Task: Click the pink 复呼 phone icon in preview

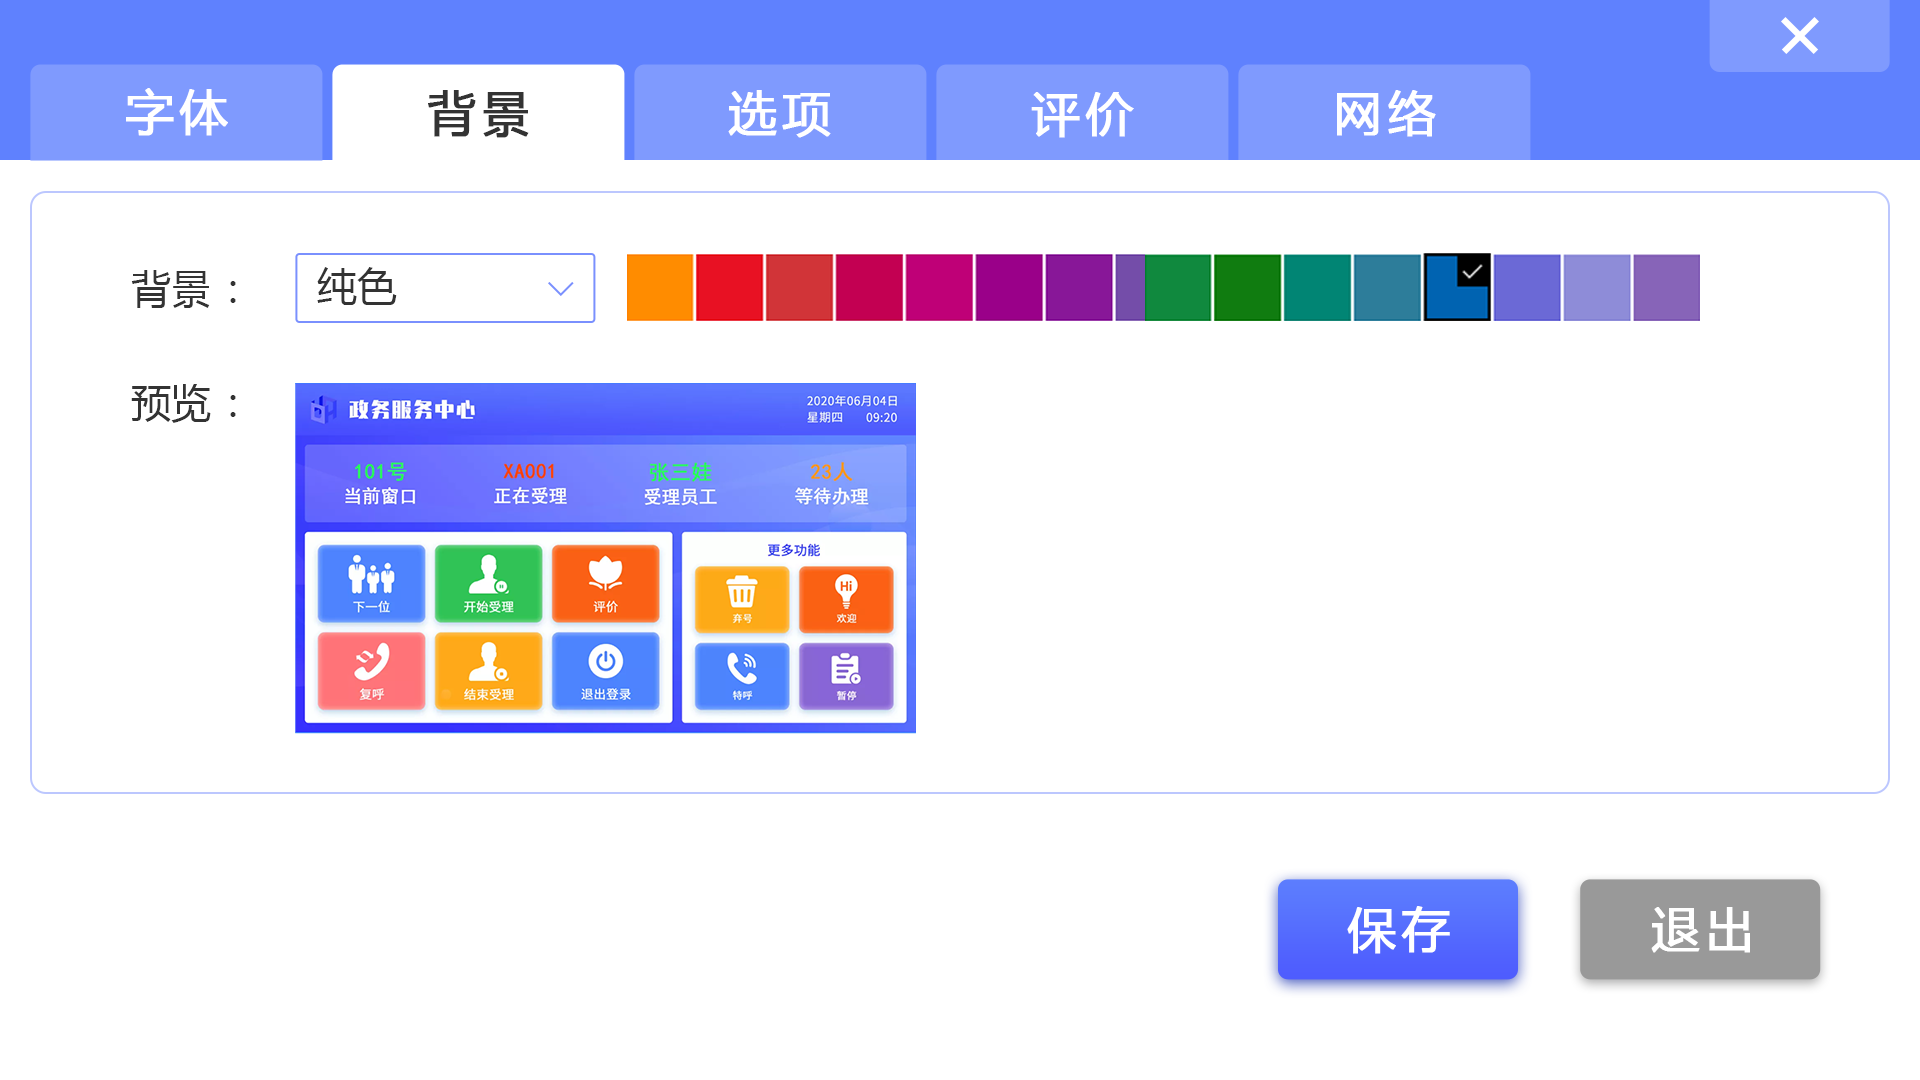Action: [x=371, y=671]
